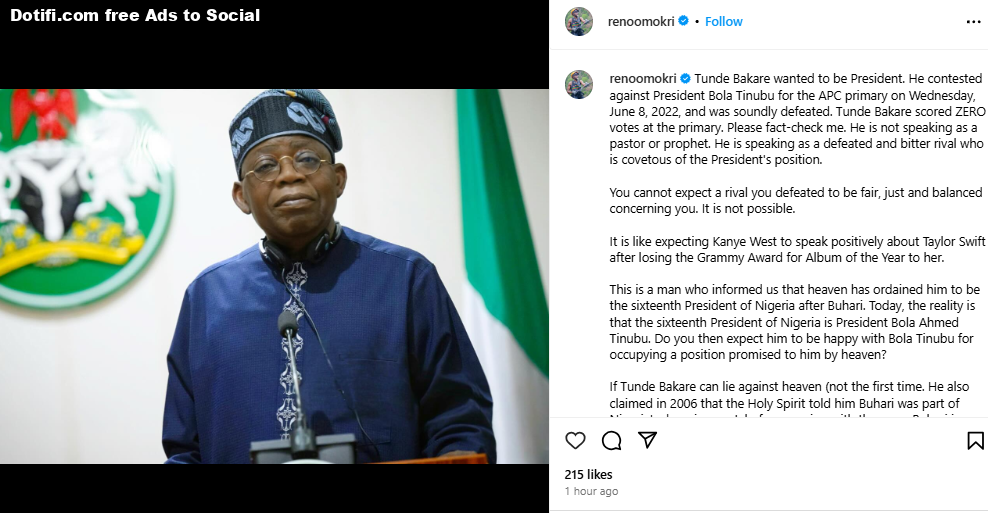Share the post via paper plane icon
988x513 pixels.
point(648,440)
